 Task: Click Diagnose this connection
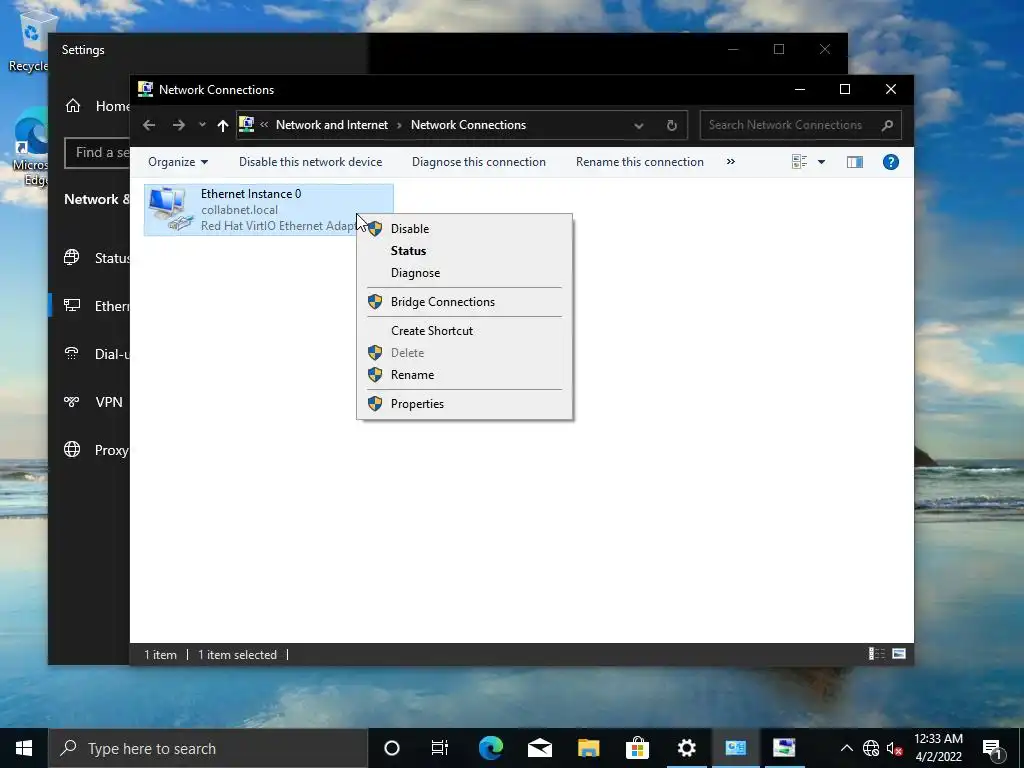[479, 162]
